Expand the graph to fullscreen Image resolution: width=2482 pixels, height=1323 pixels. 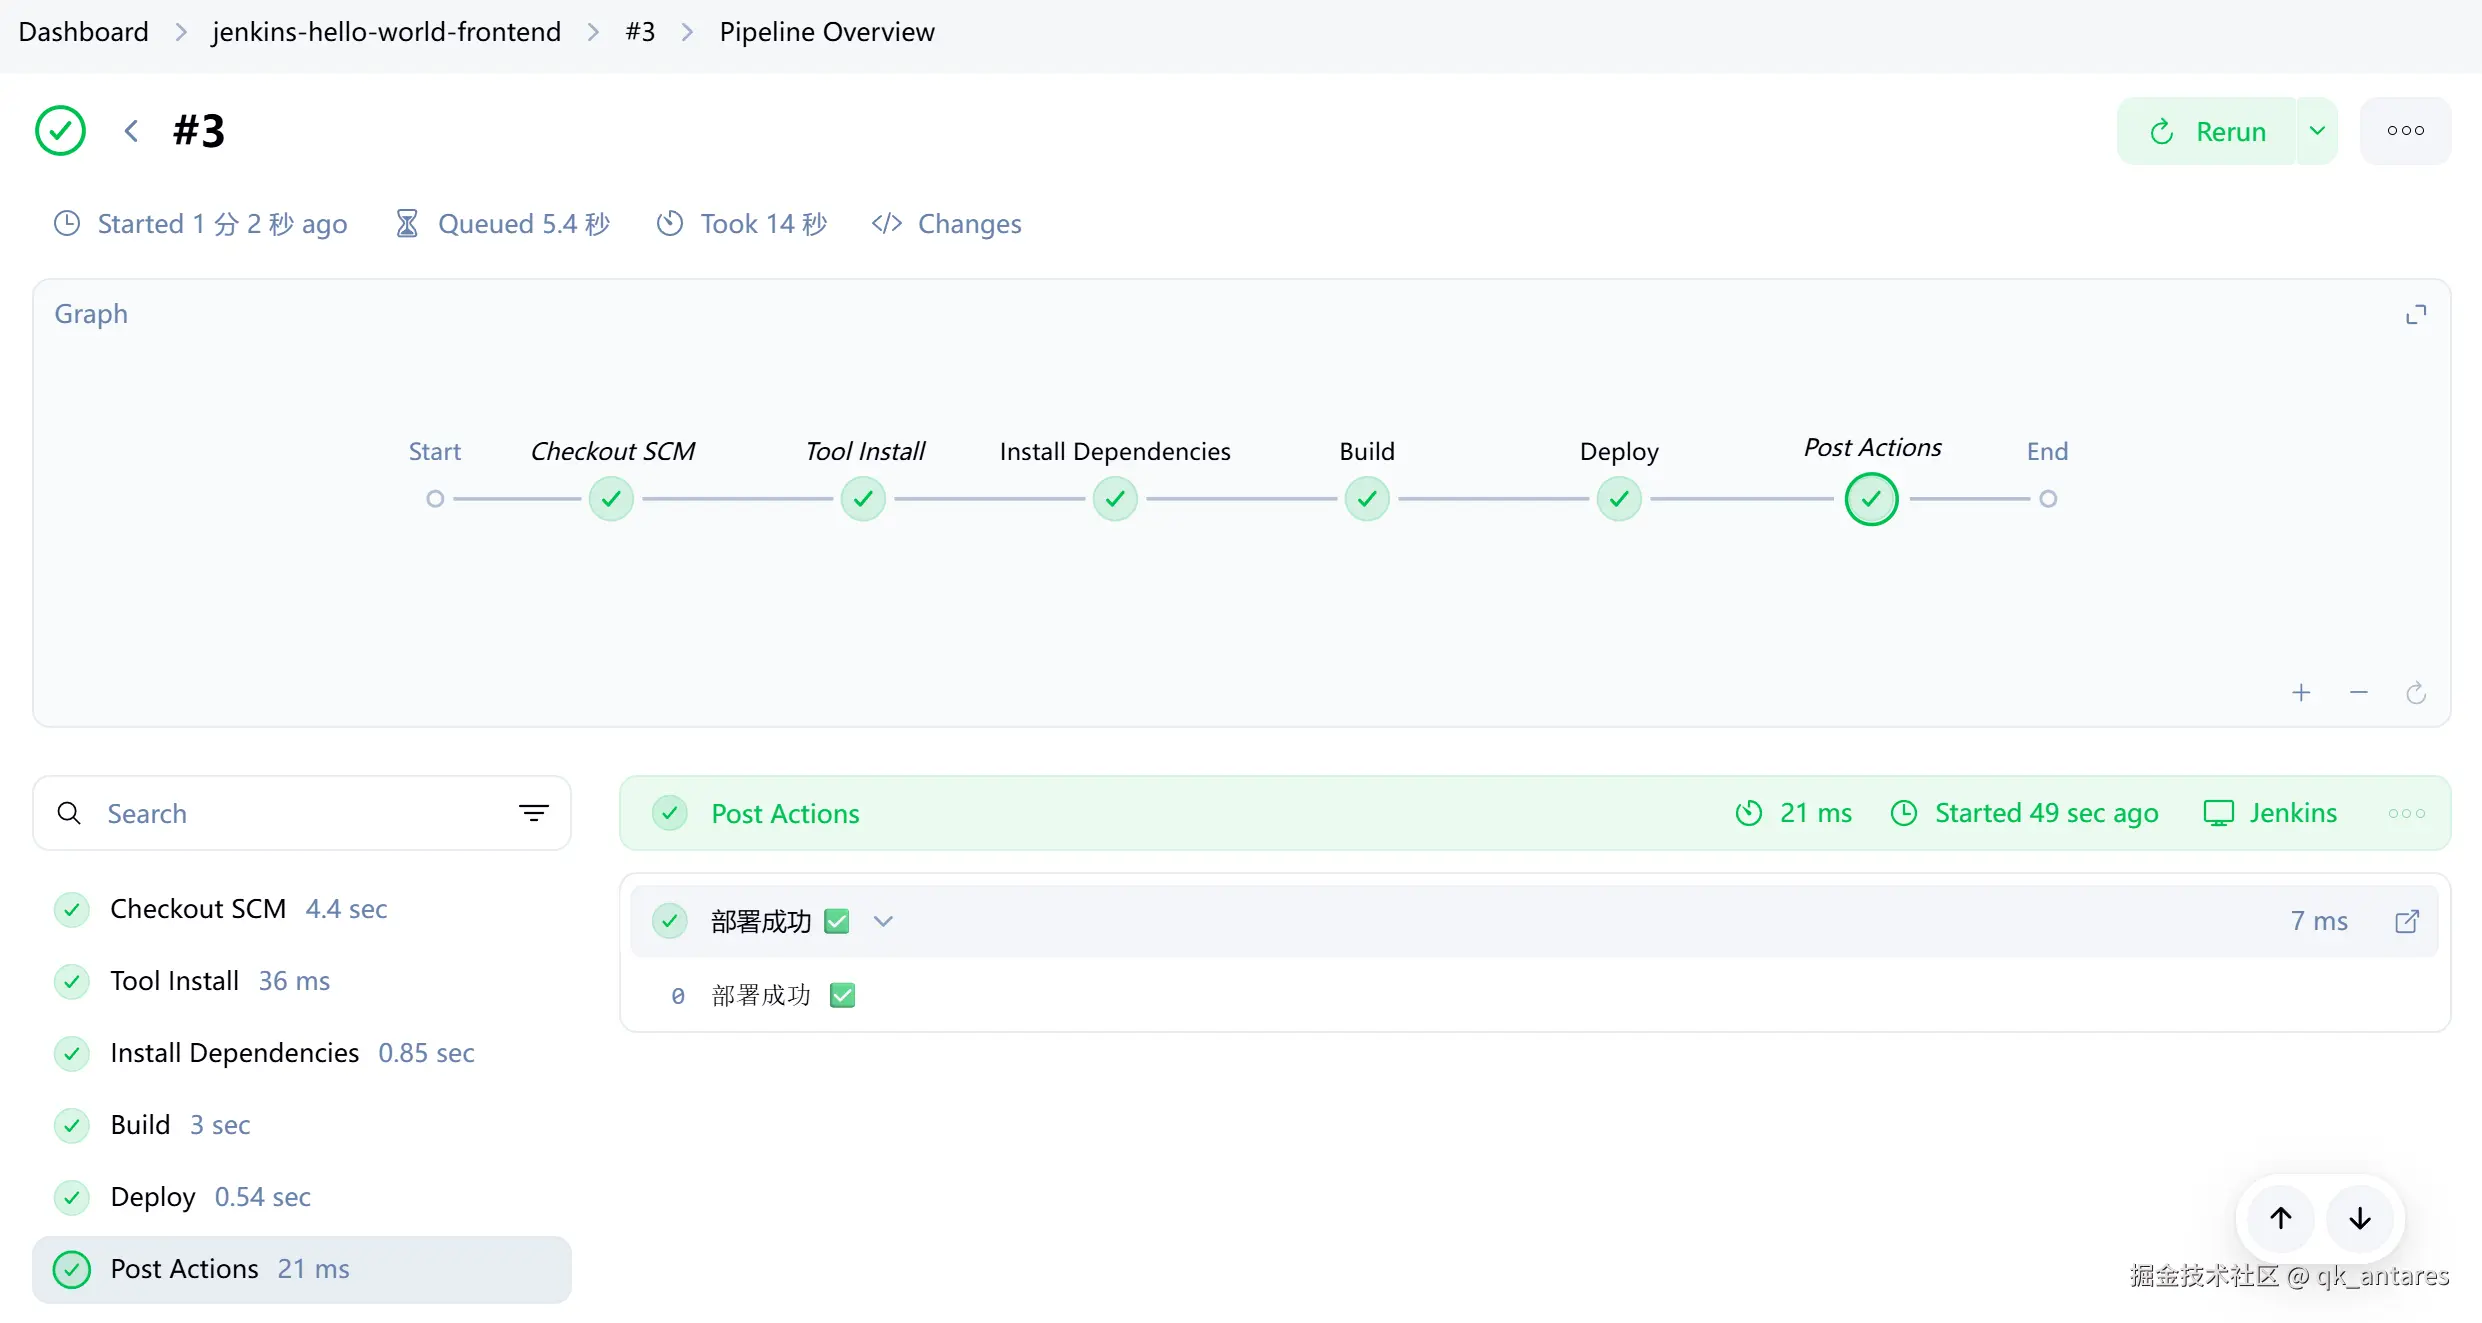click(2416, 315)
